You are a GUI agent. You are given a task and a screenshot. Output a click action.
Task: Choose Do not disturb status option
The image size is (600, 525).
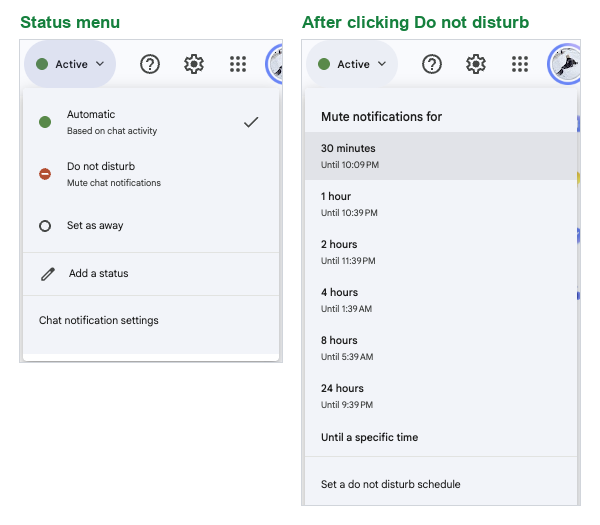click(x=151, y=174)
